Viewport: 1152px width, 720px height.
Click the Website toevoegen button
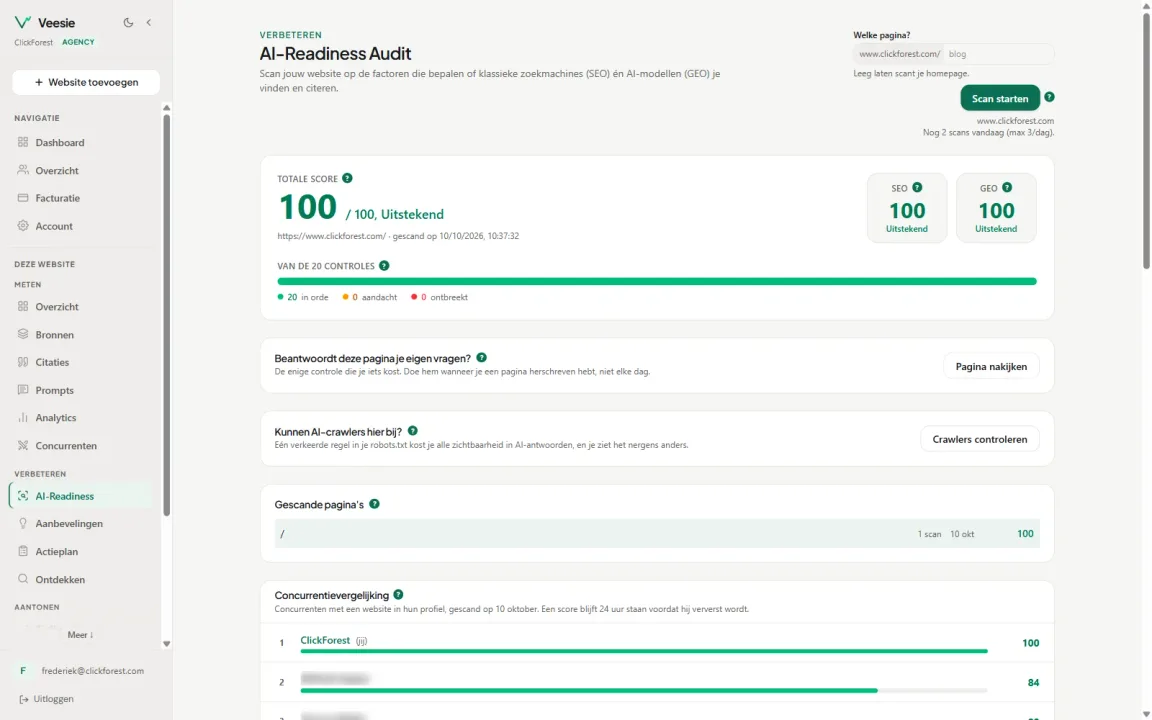86,82
